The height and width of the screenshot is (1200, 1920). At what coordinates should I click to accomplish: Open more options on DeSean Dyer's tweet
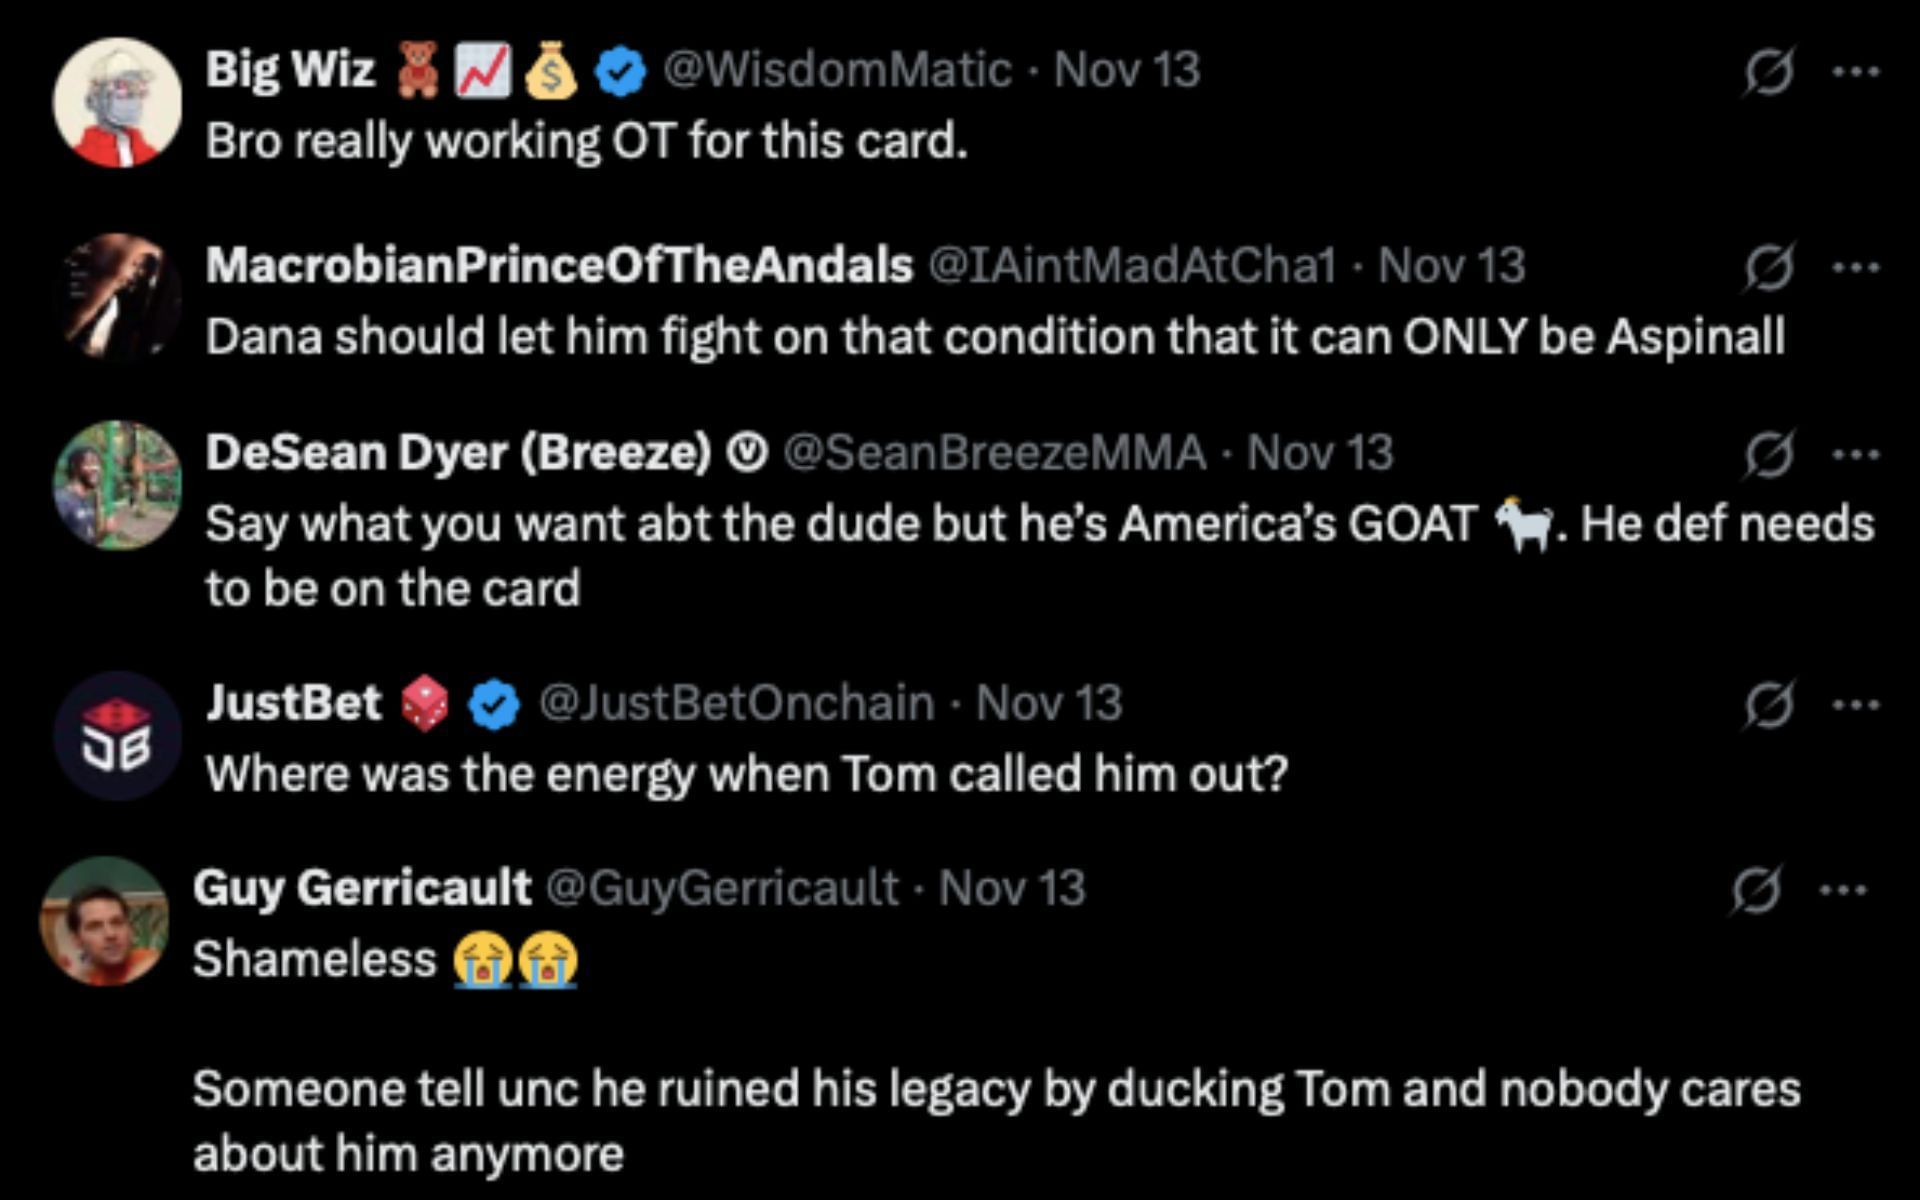pos(1856,455)
